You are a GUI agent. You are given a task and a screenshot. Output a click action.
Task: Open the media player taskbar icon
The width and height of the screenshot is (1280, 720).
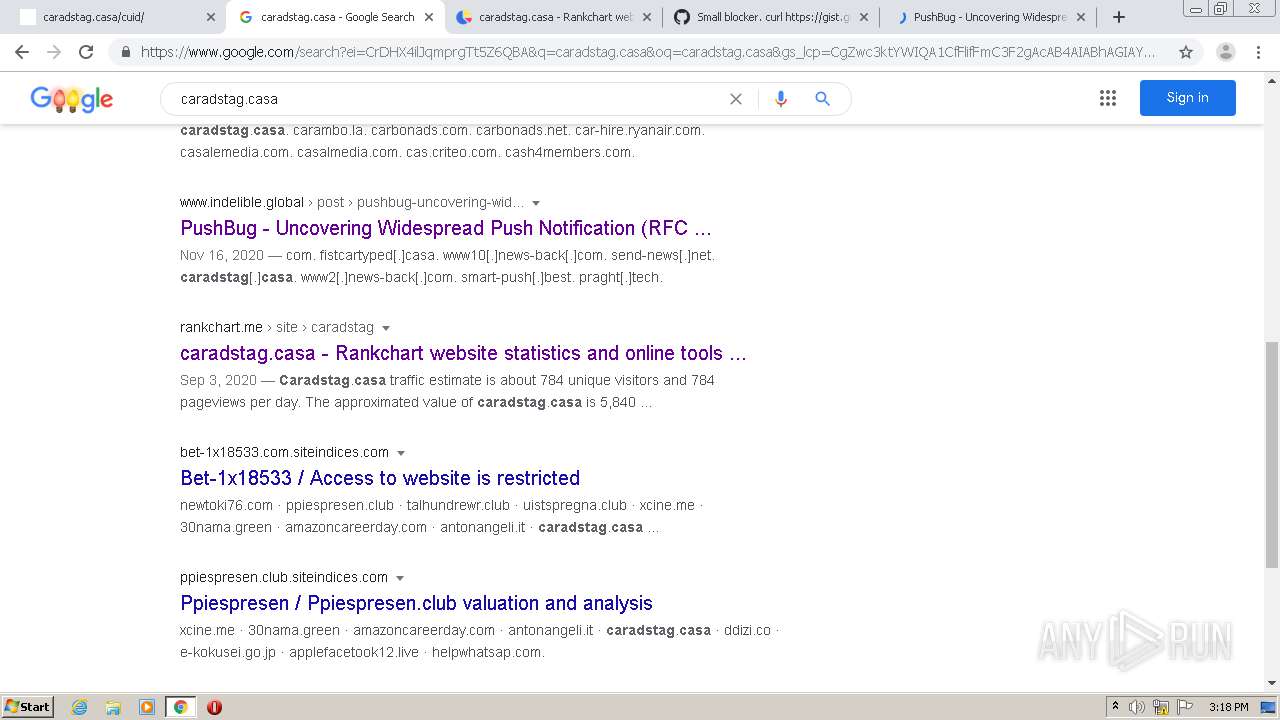147,707
